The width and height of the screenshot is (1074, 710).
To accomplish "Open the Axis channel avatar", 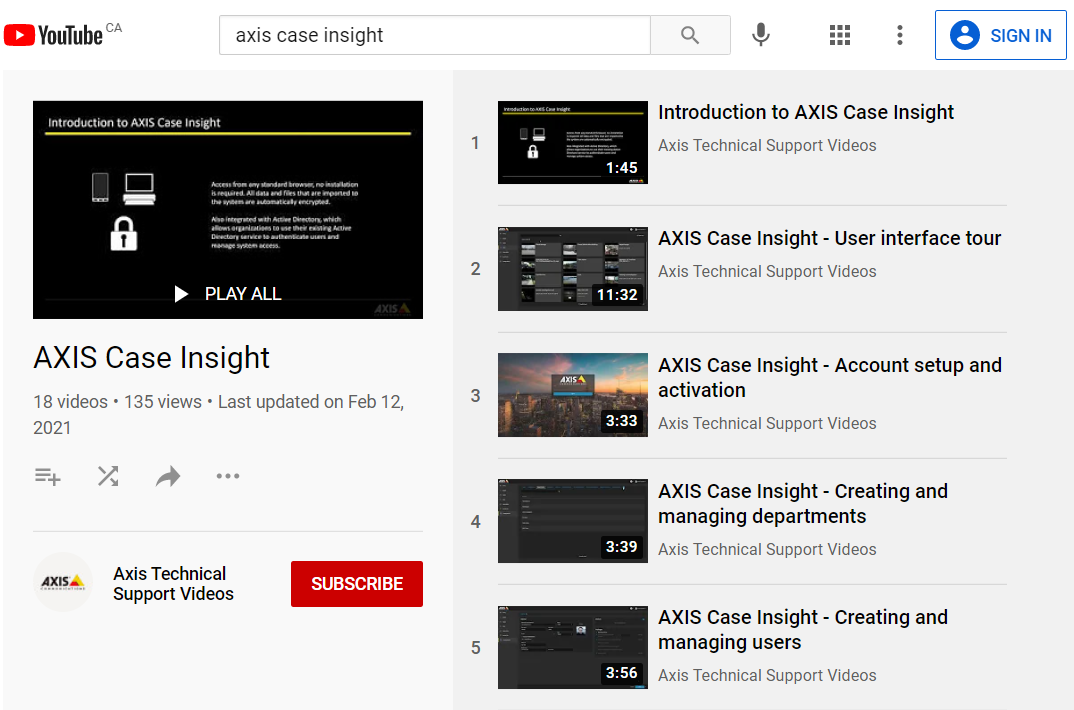I will click(x=62, y=582).
